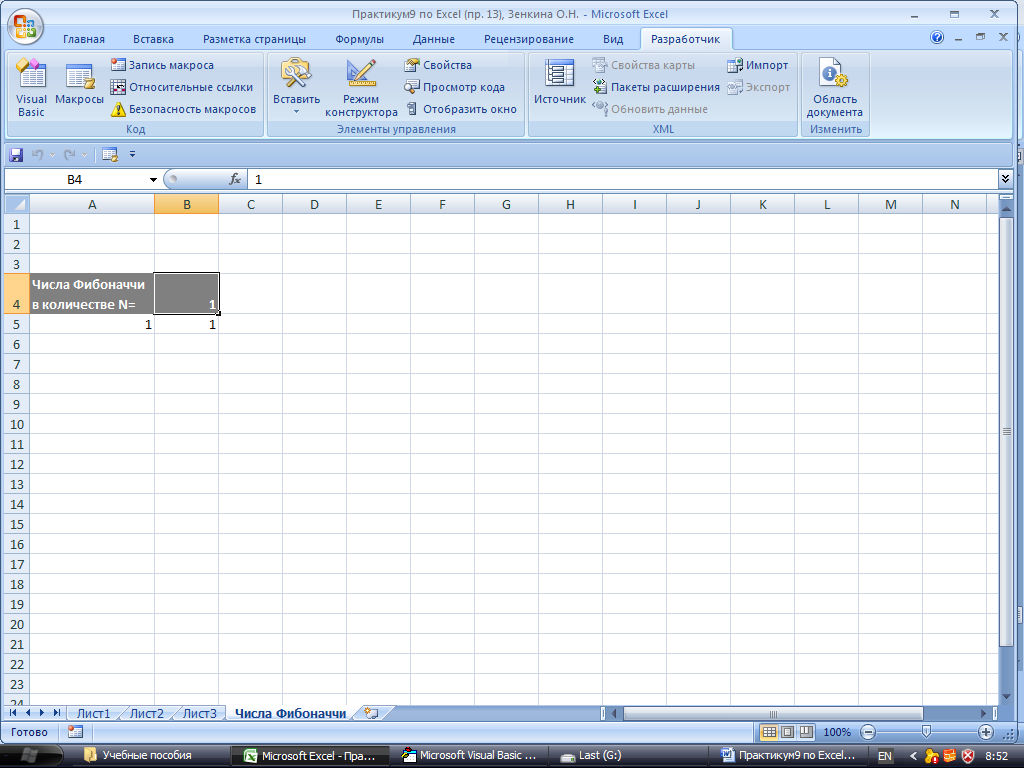Switch to Microsoft Visual Basic taskbar window
Image resolution: width=1024 pixels, height=768 pixels.
click(x=470, y=756)
